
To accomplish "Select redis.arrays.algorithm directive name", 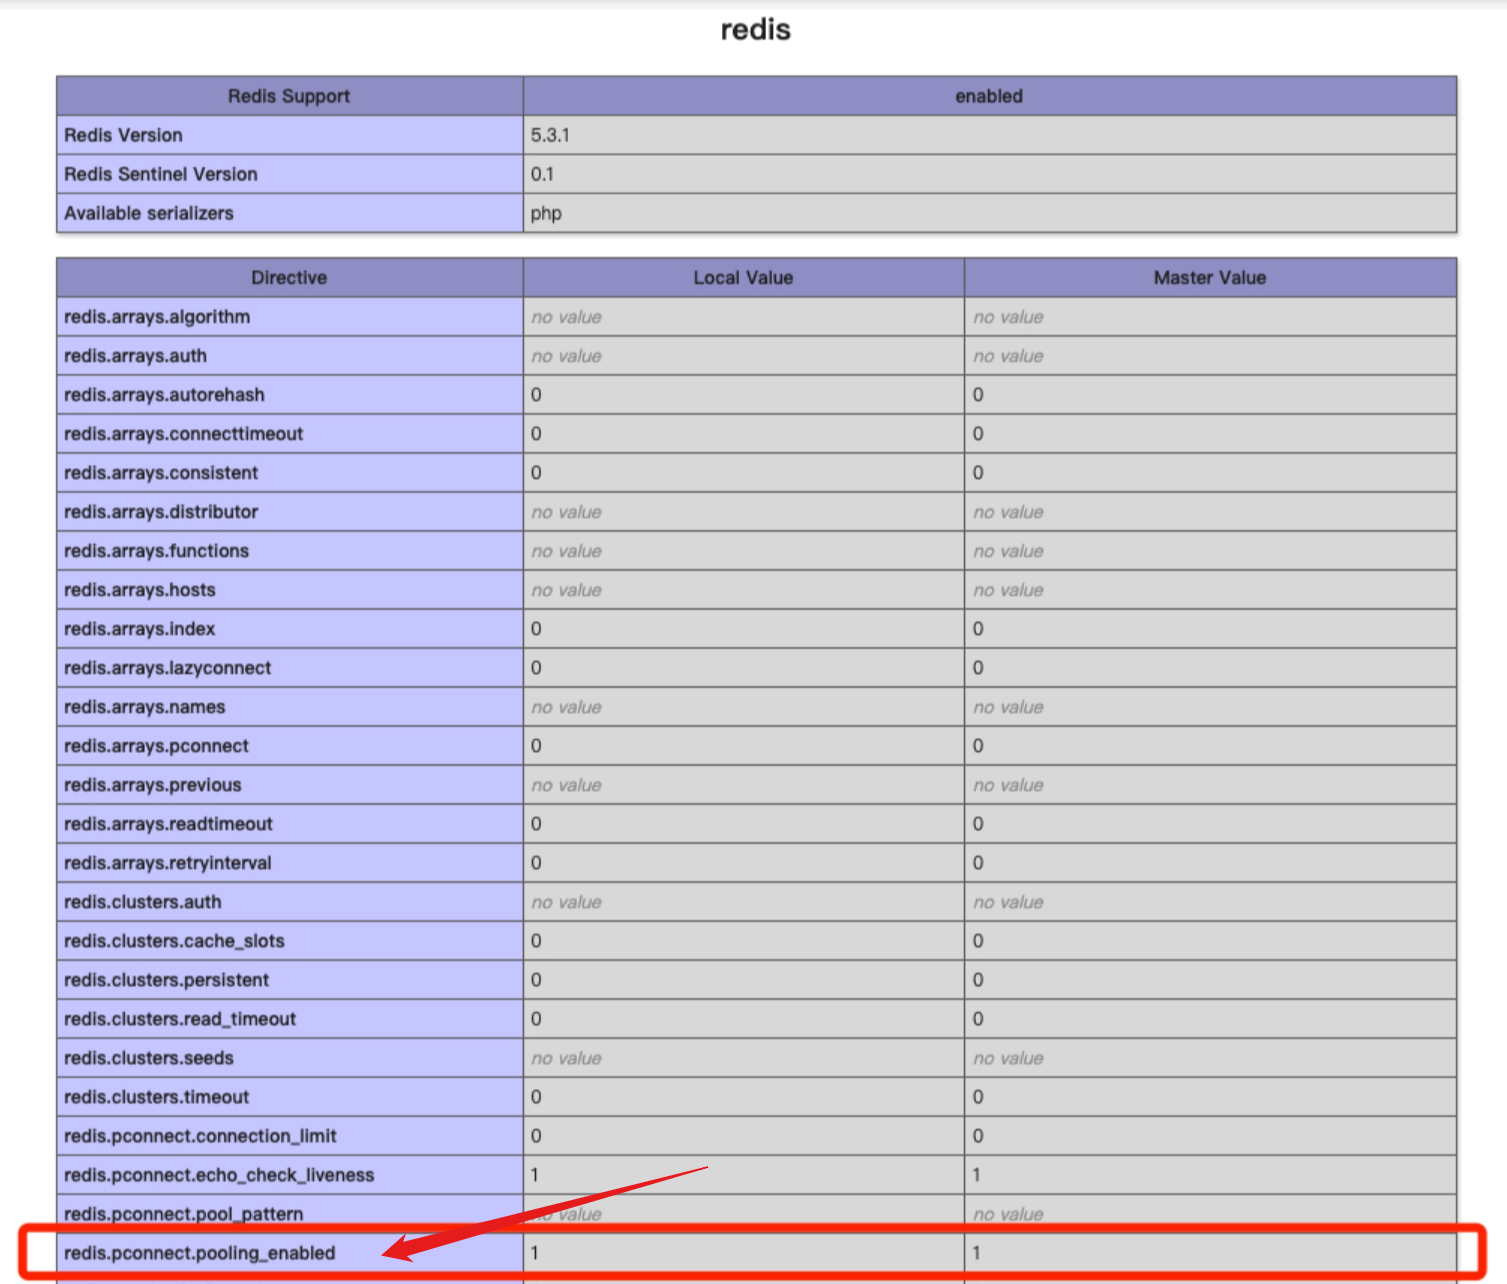I will pos(157,317).
